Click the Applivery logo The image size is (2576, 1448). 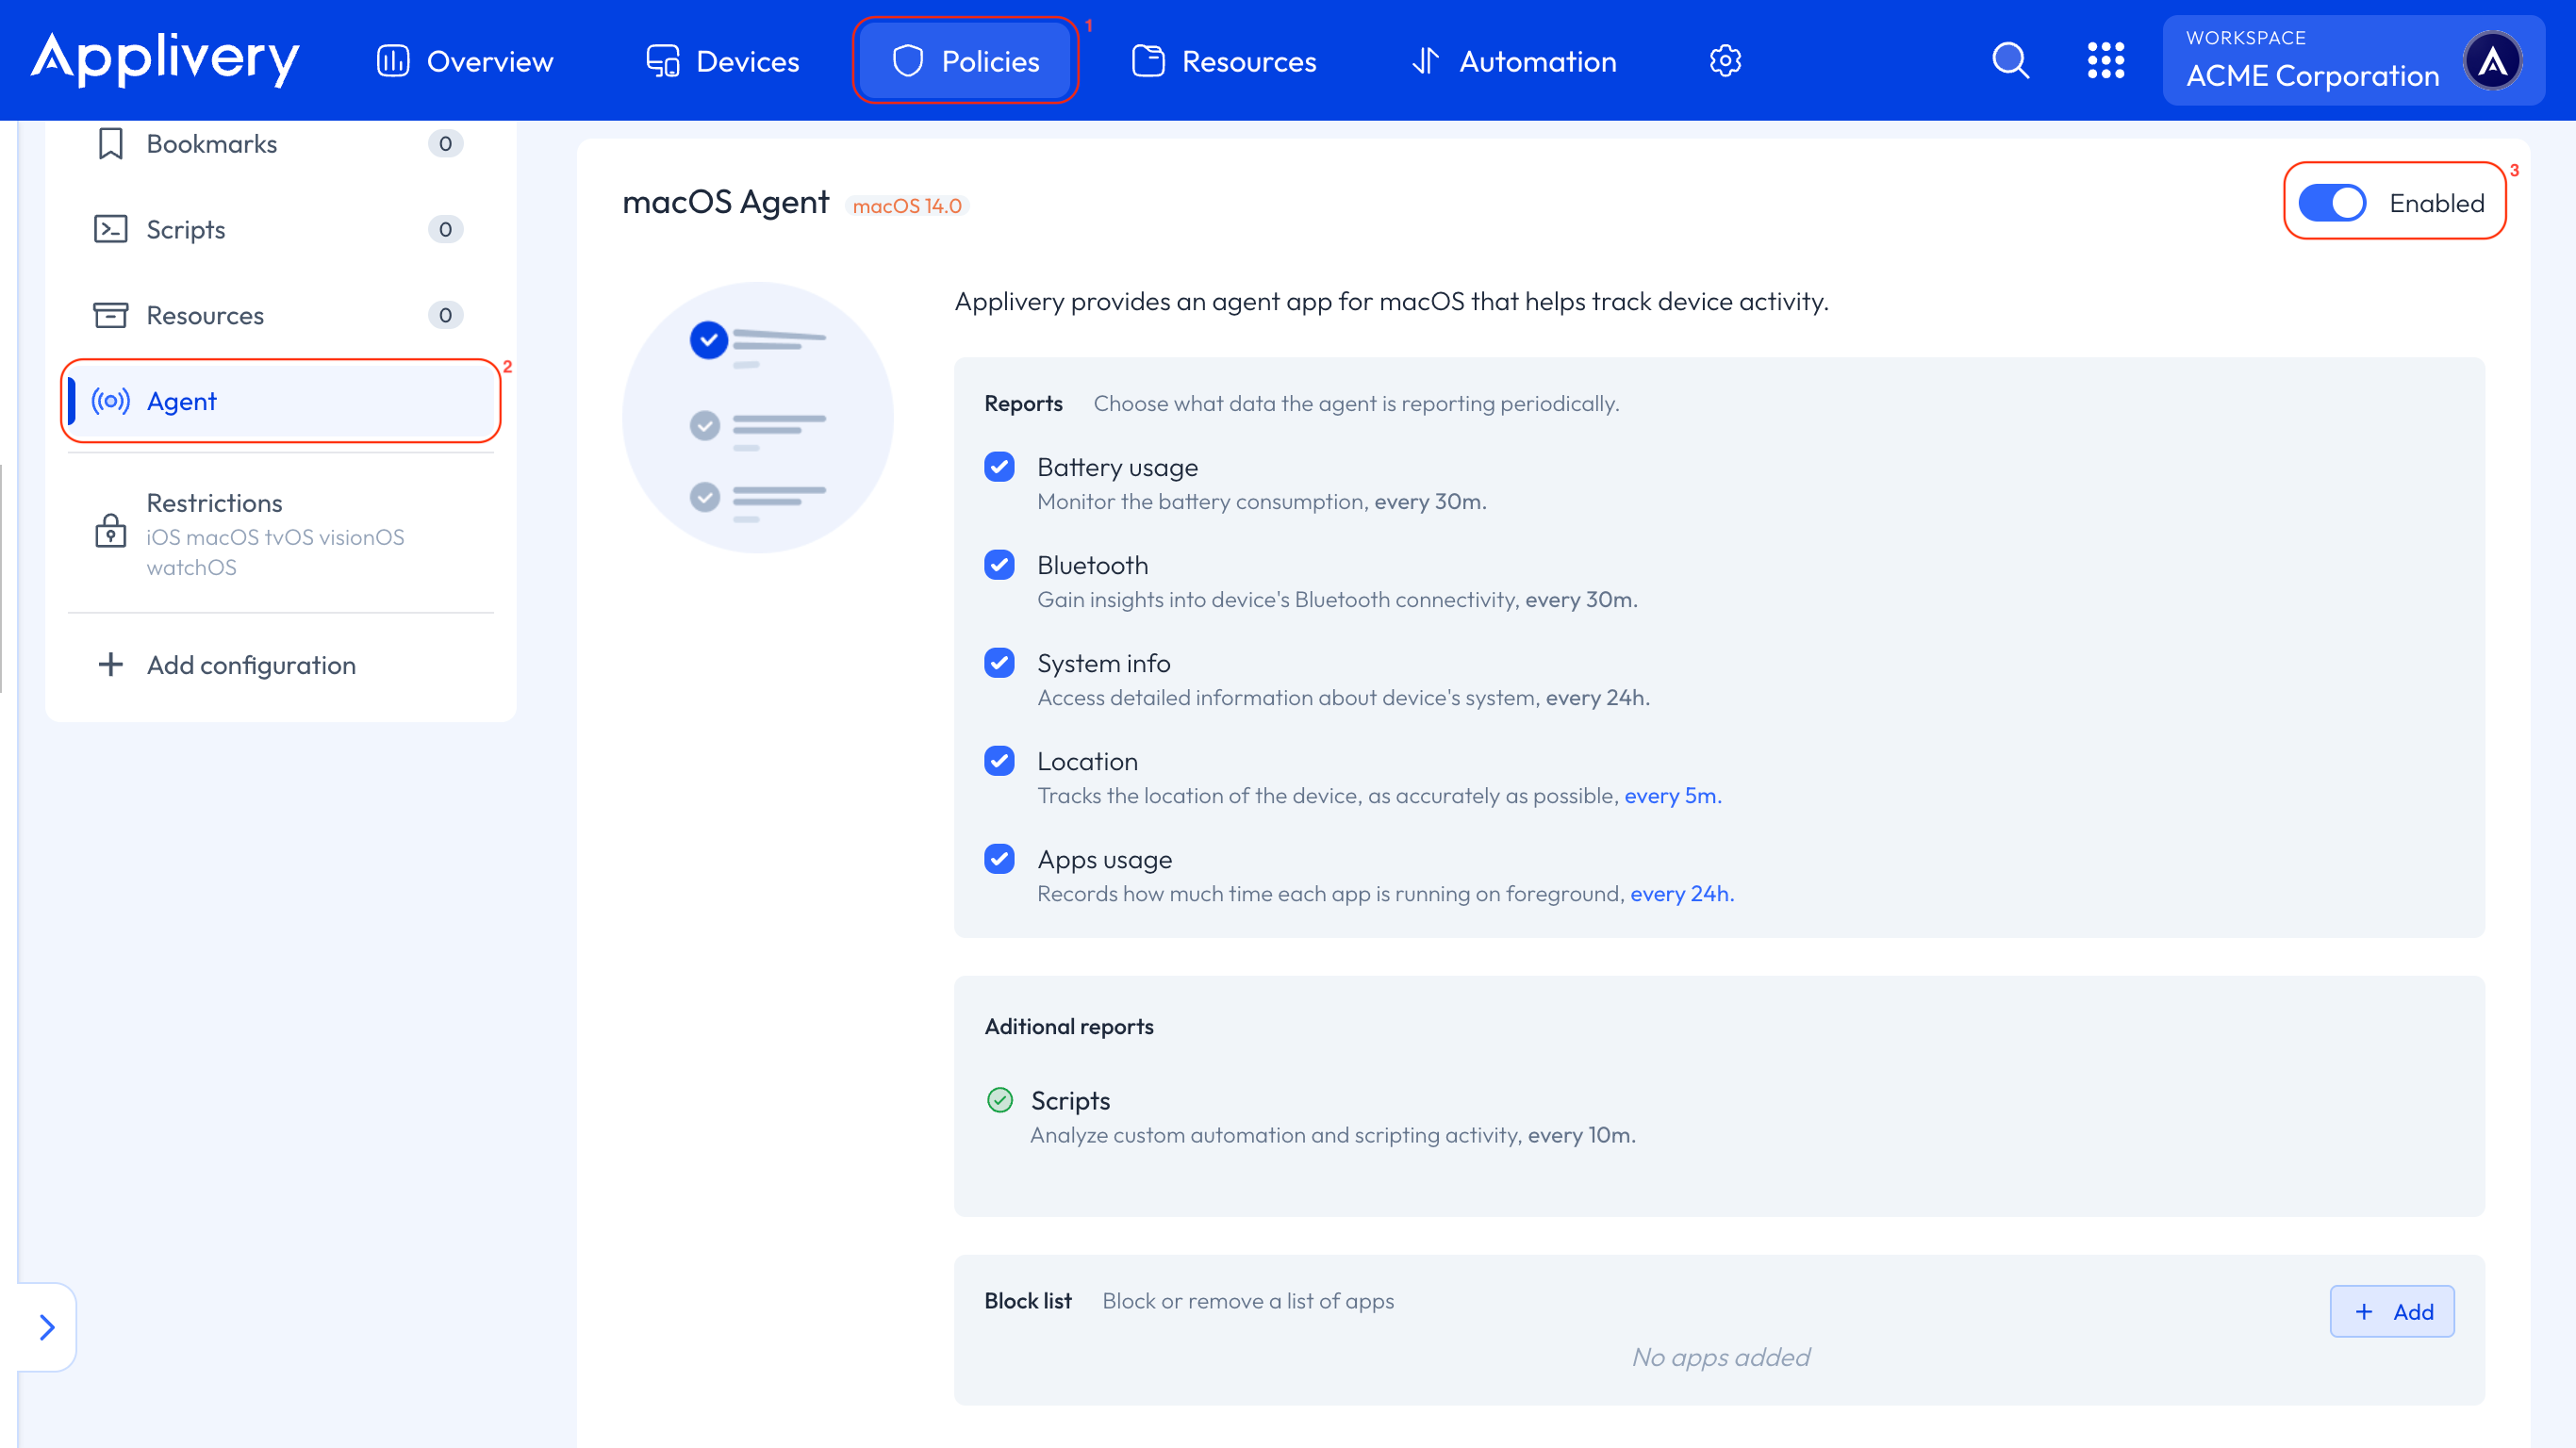[165, 58]
